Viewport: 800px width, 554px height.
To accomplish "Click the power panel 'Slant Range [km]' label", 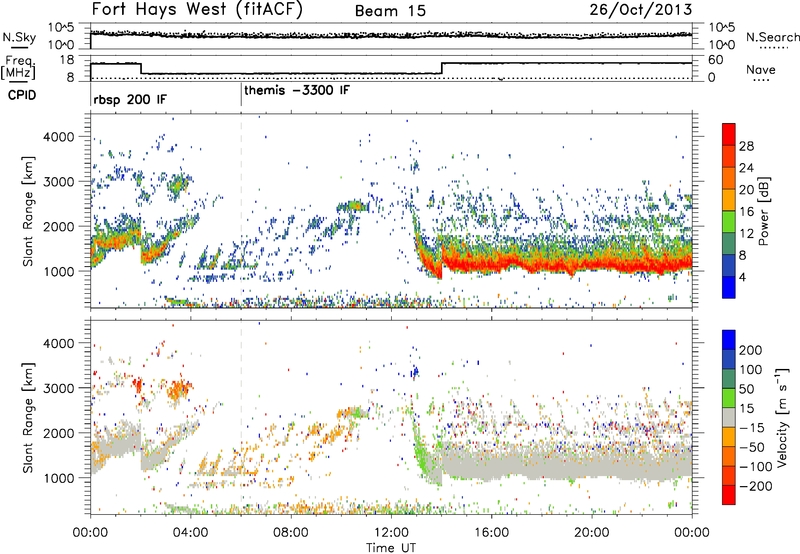I will pos(28,211).
